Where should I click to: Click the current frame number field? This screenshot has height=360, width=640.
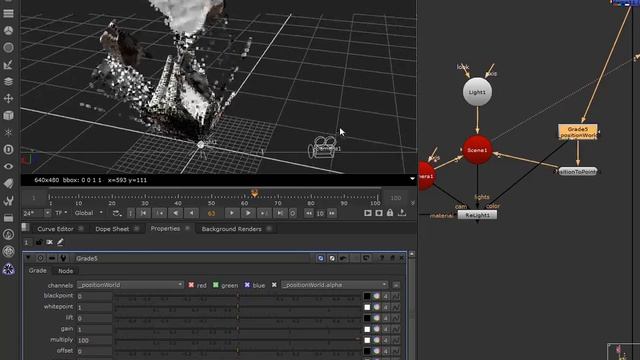coord(211,213)
